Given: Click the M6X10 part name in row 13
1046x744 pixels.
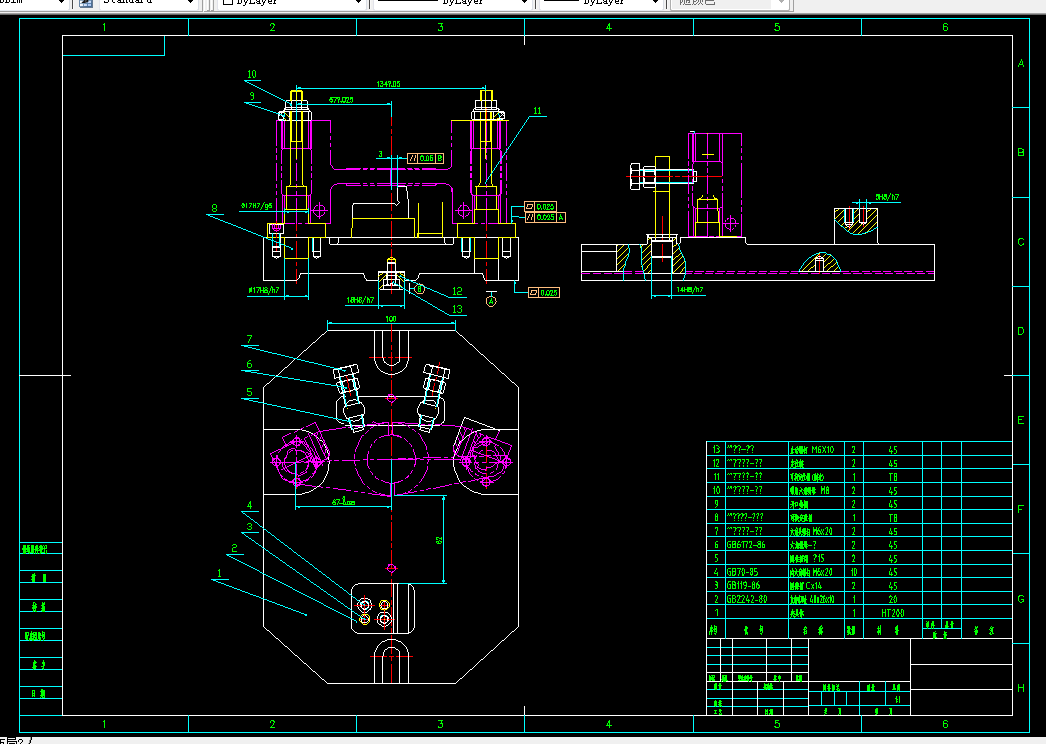Looking at the screenshot, I should (812, 450).
